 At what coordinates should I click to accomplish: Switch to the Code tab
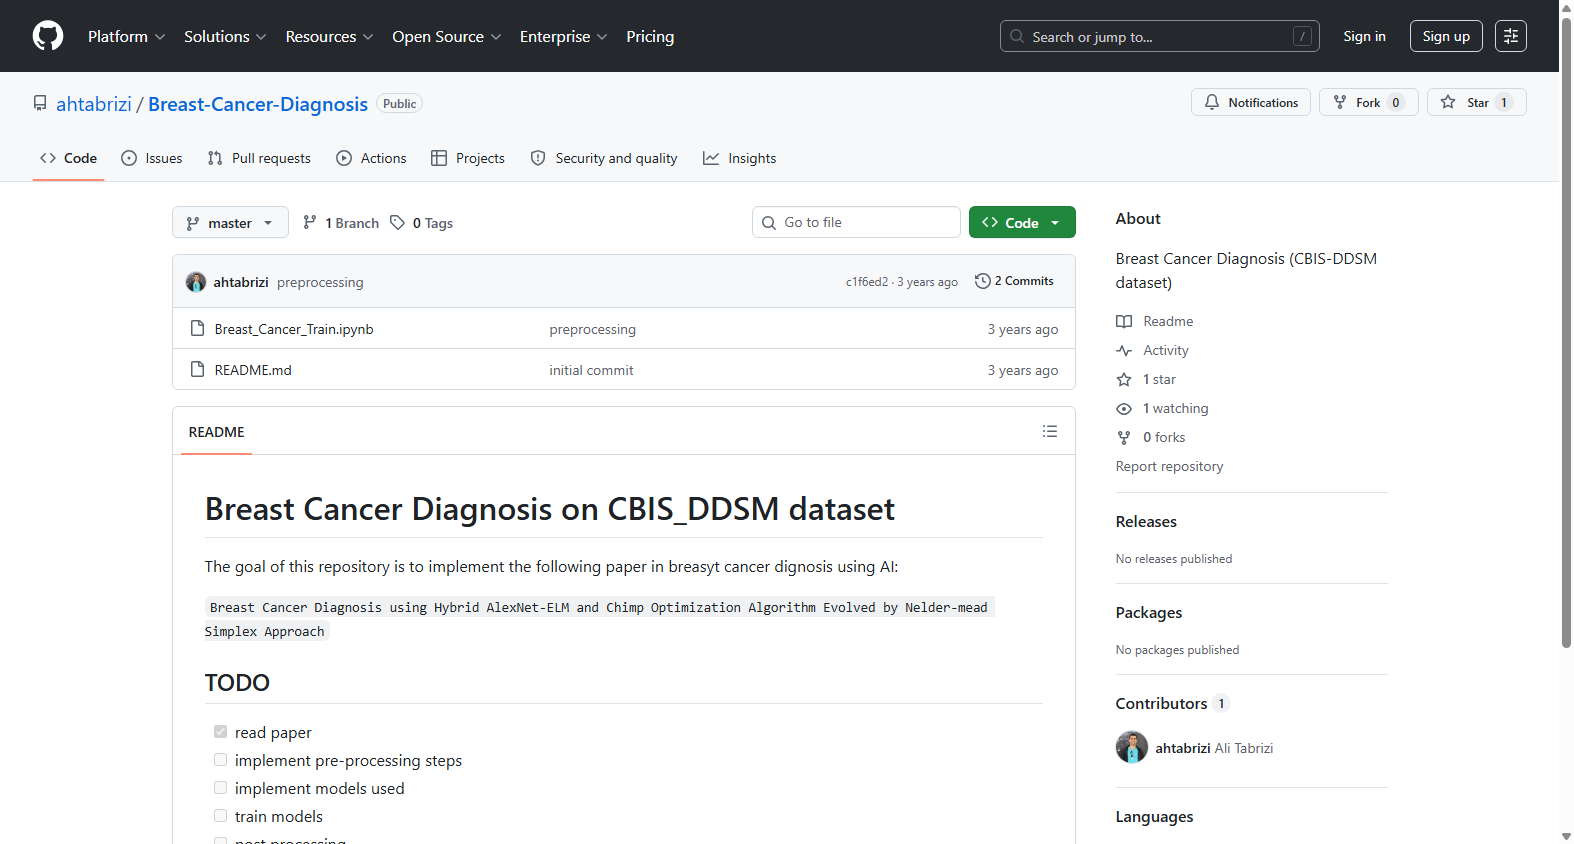tap(68, 158)
